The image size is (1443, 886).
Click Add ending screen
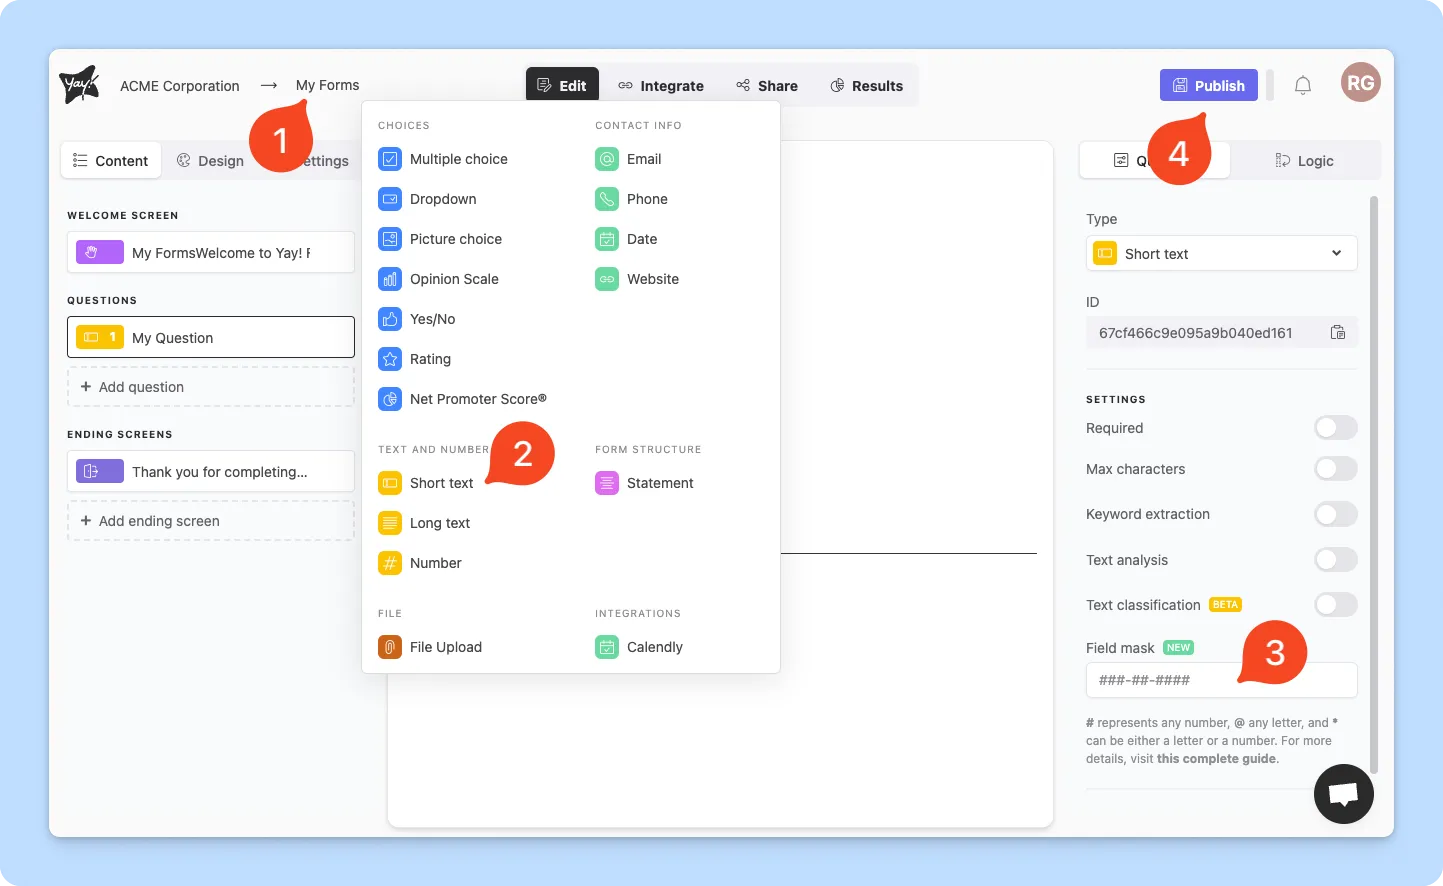[x=211, y=521]
